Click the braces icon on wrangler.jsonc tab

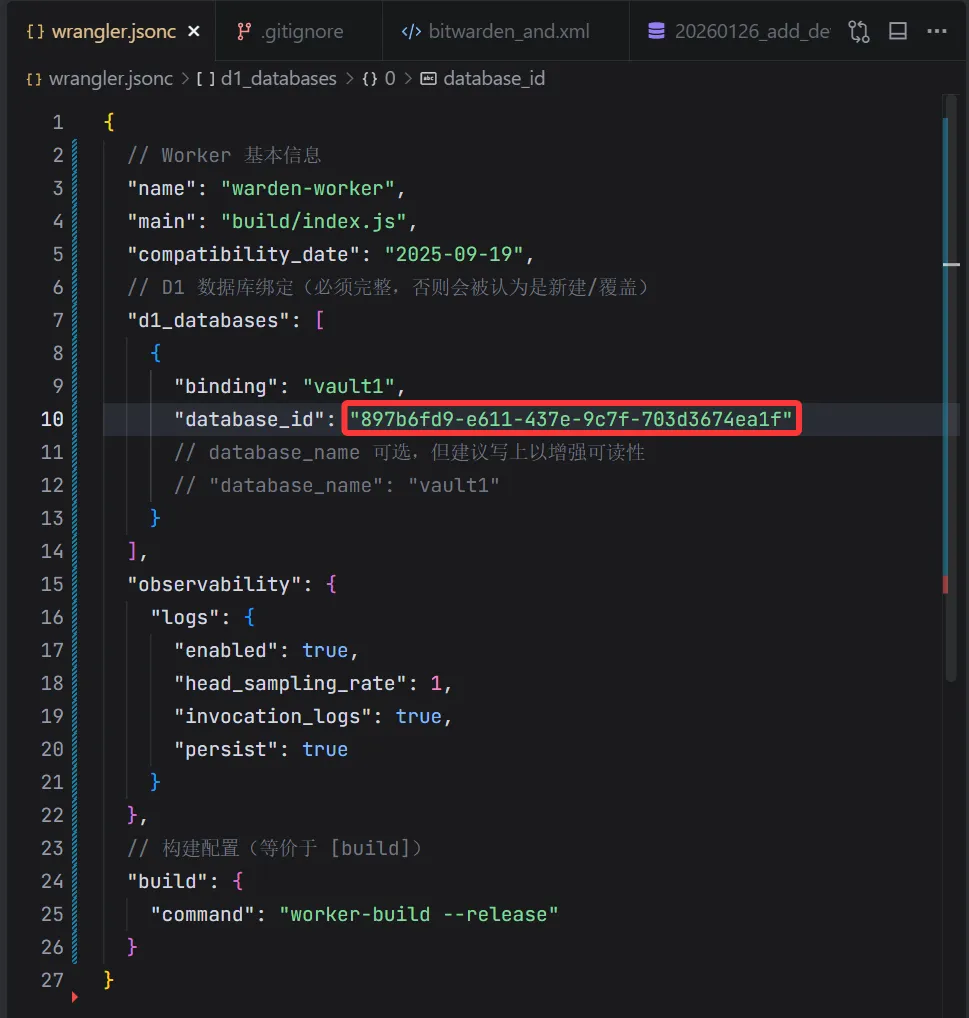pyautogui.click(x=34, y=31)
